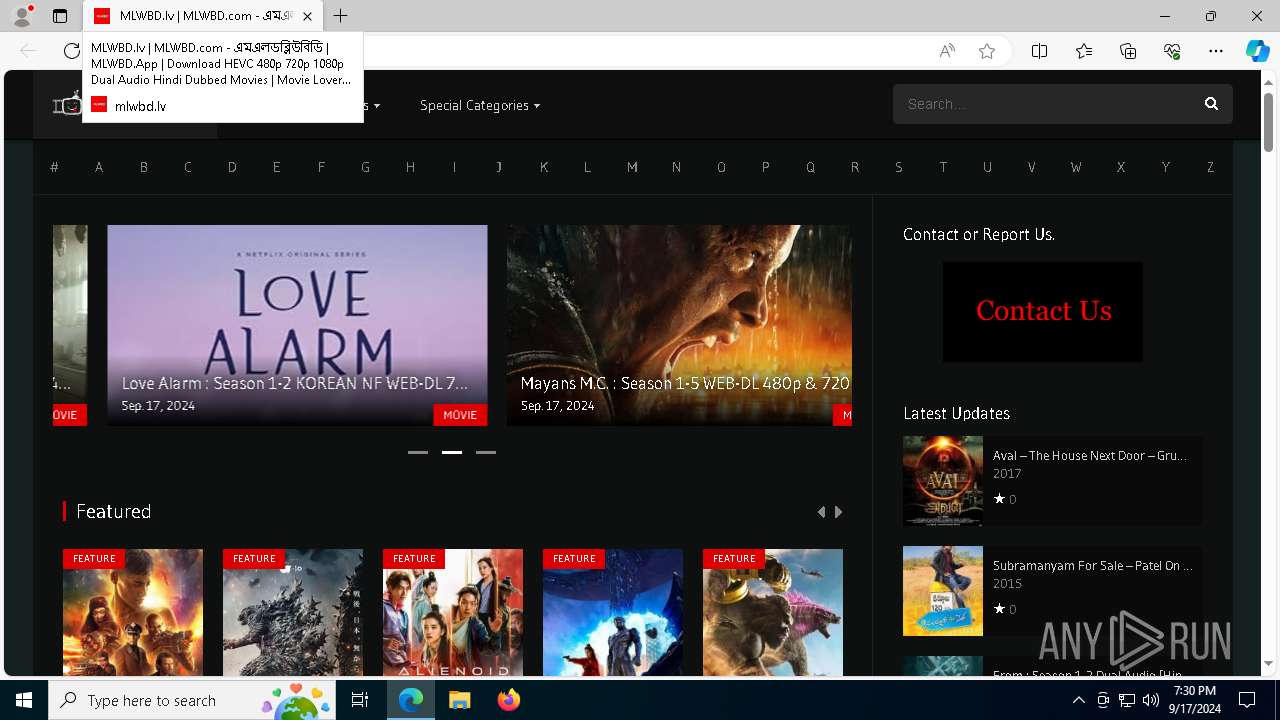Select the first slider pagination dash
The height and width of the screenshot is (720, 1280).
pos(418,452)
